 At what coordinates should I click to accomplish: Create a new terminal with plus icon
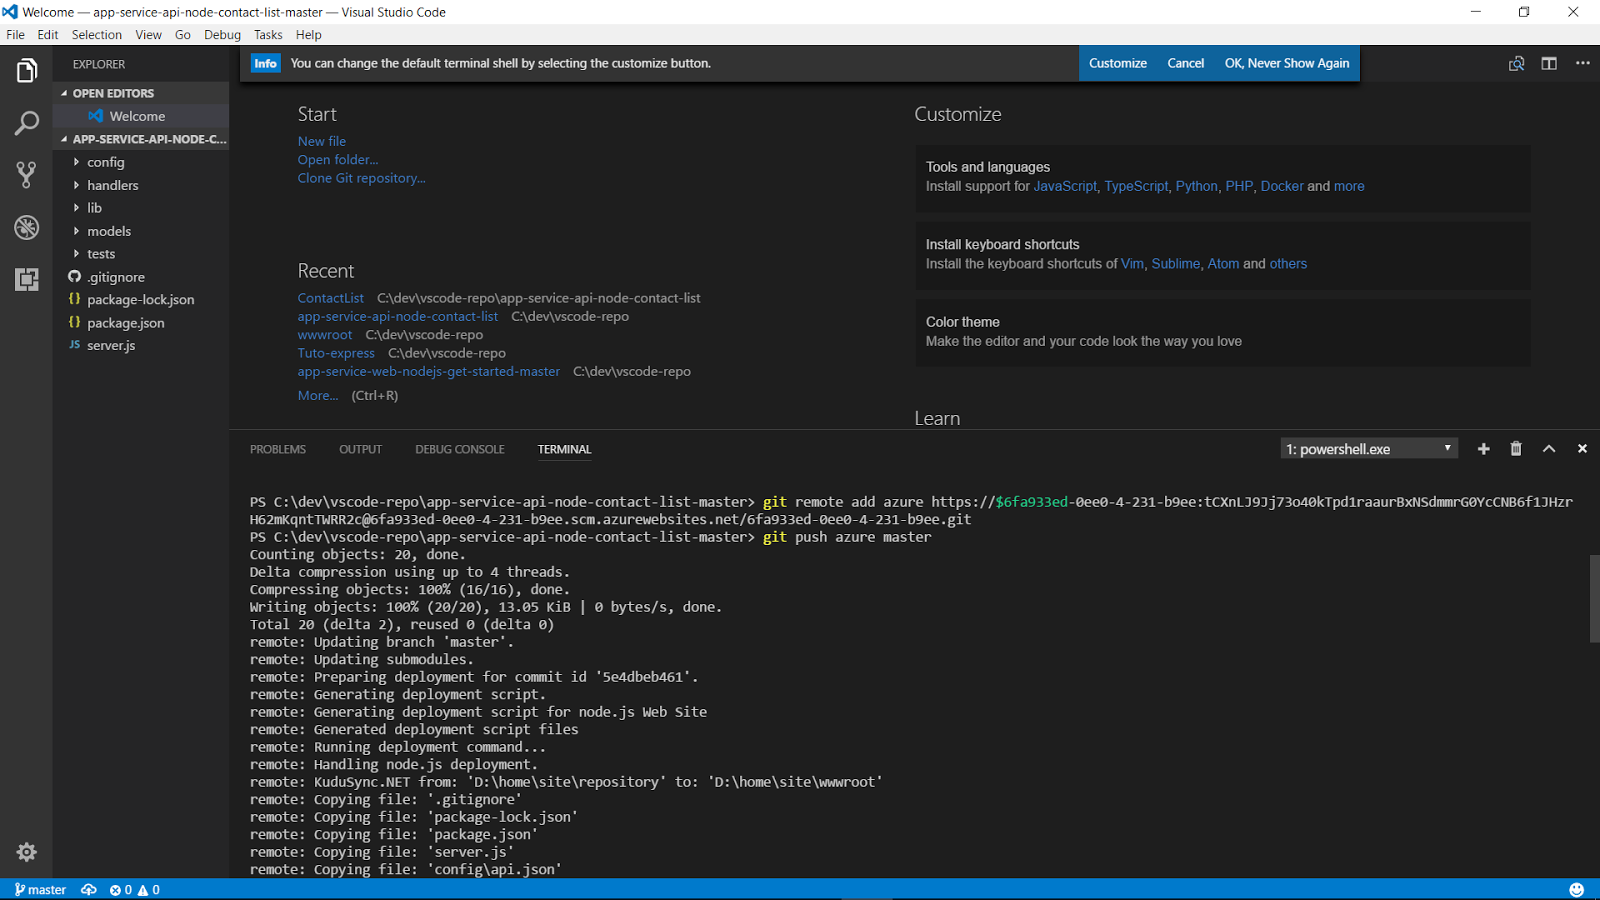pos(1484,449)
